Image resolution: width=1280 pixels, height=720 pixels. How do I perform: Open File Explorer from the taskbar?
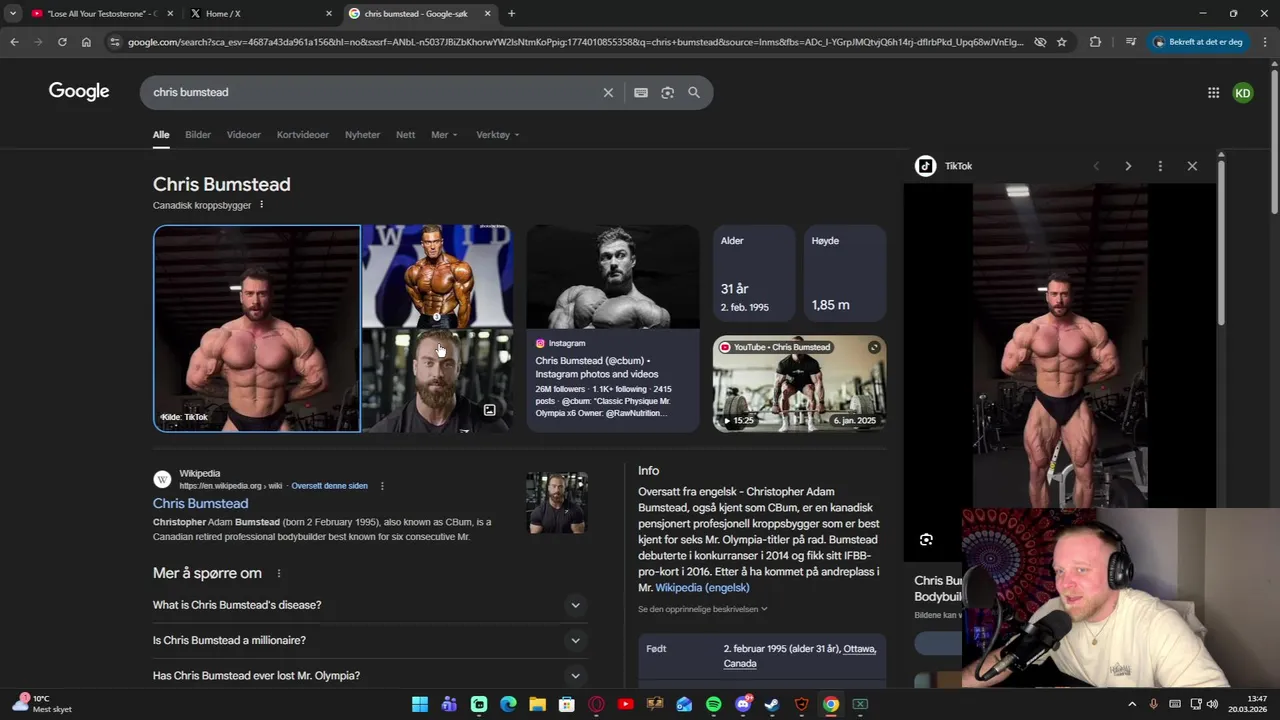click(537, 704)
